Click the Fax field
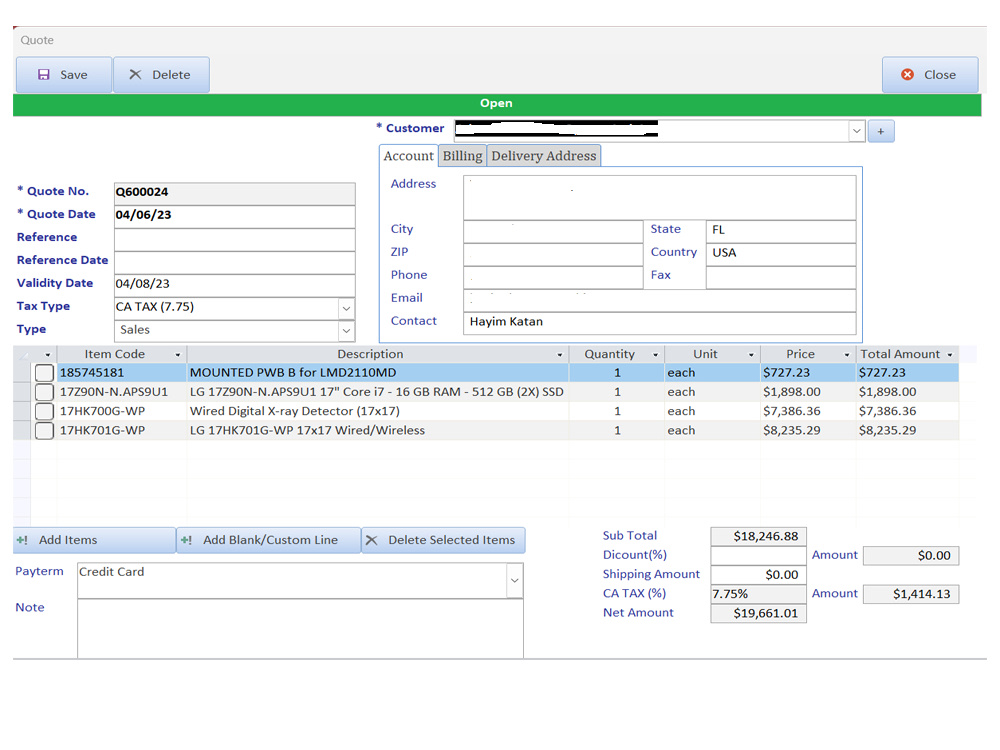Viewport: 1000px width, 750px height. 781,277
